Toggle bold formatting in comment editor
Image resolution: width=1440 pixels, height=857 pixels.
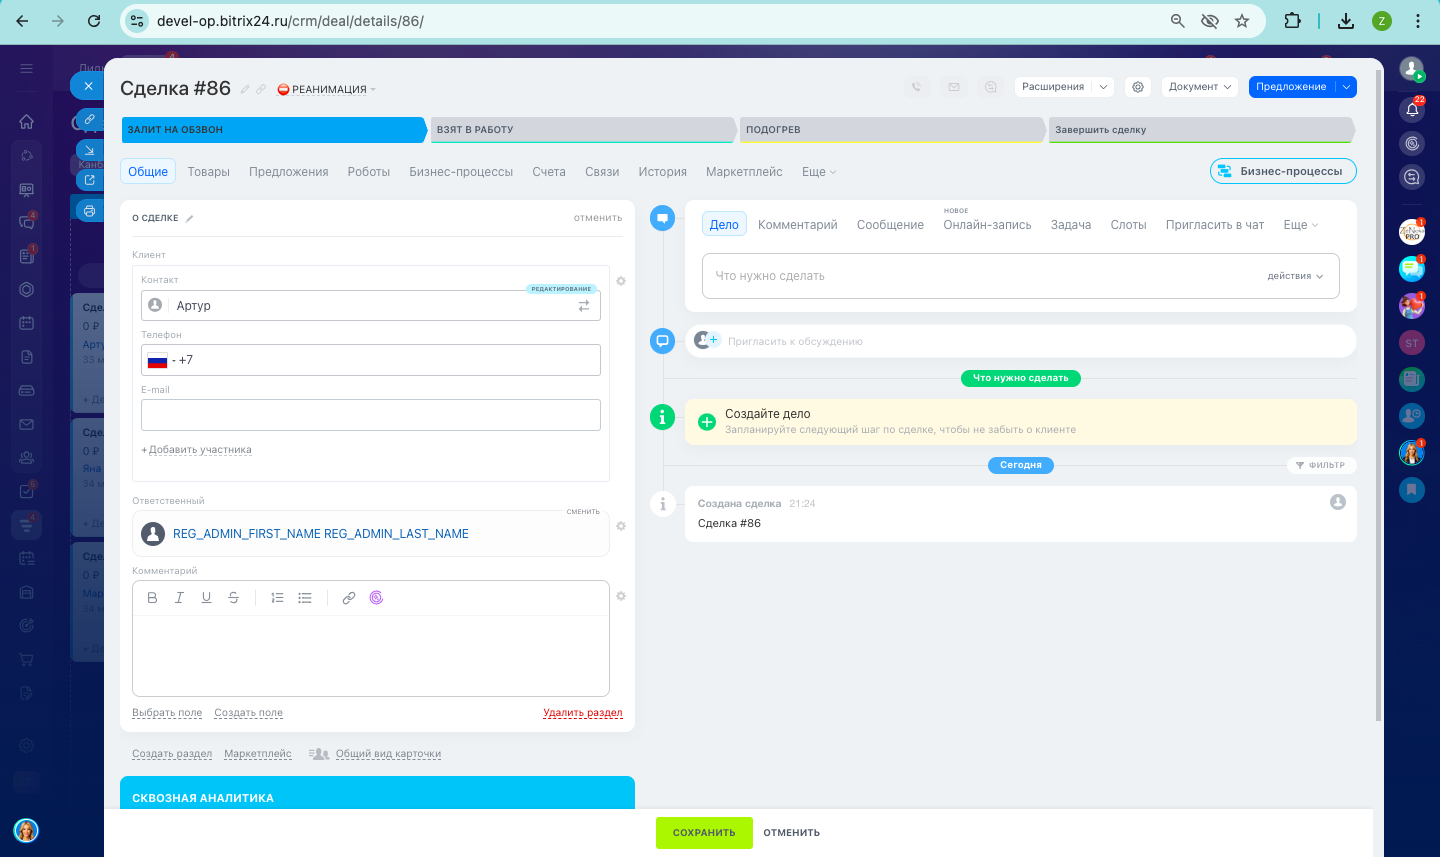point(152,598)
